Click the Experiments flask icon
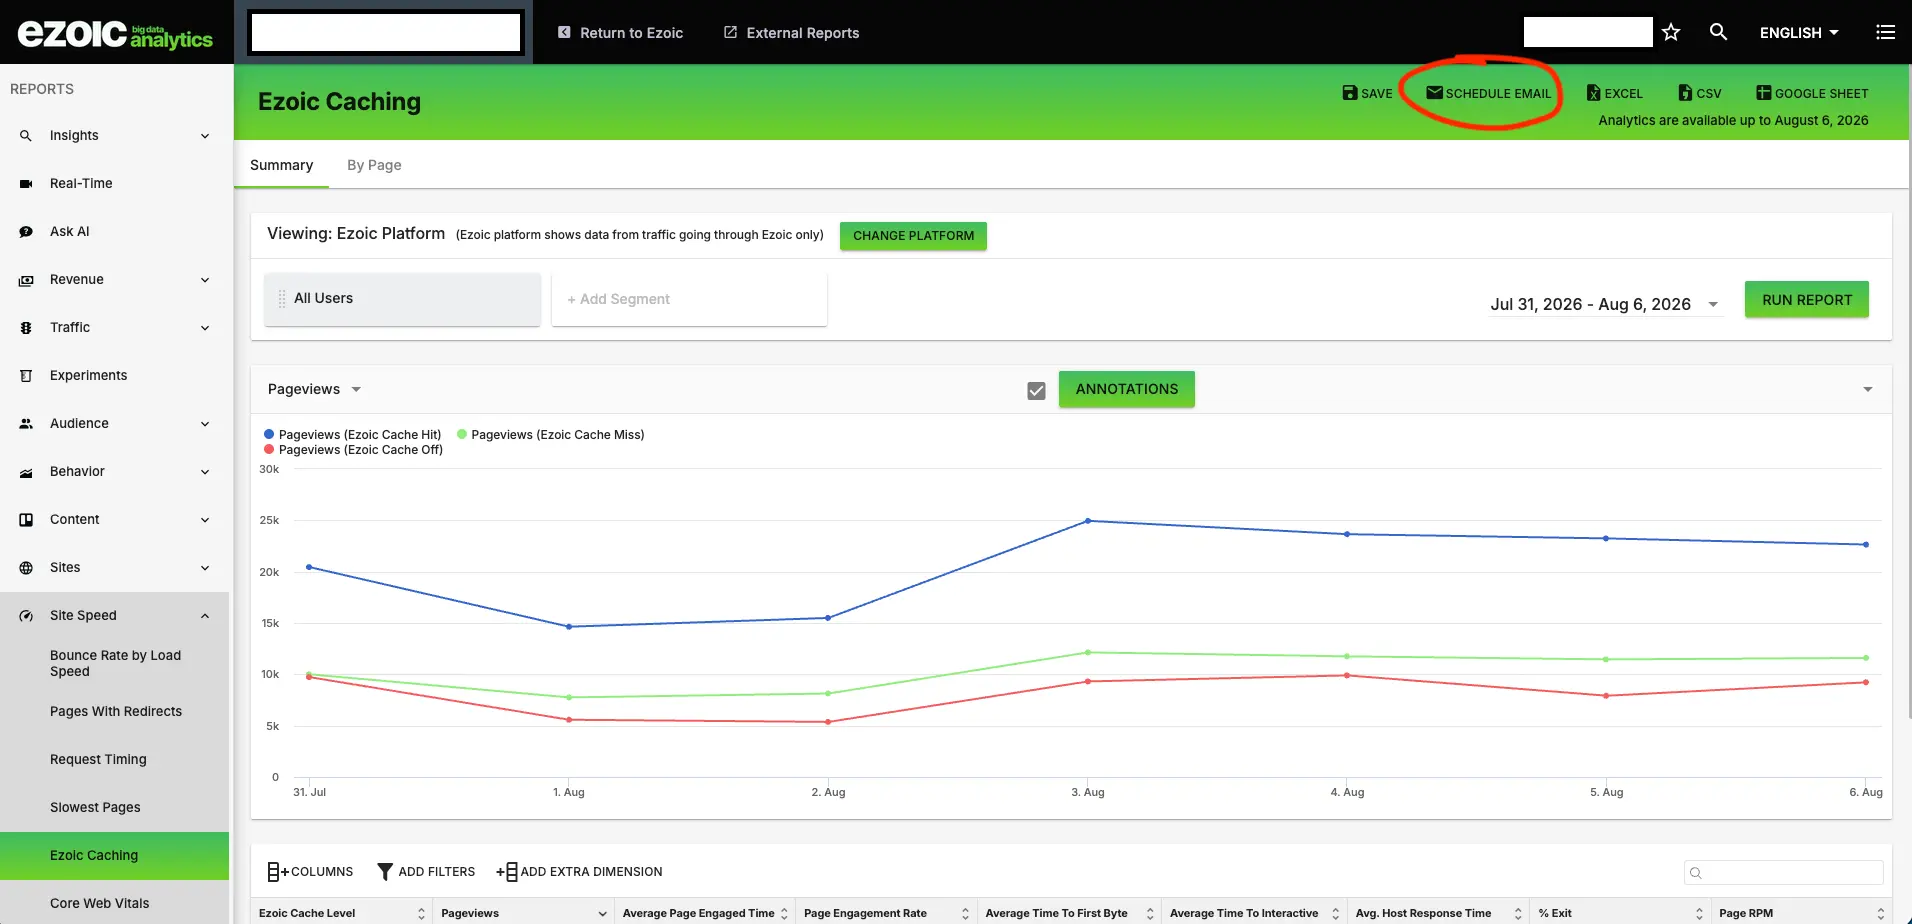The width and height of the screenshot is (1912, 924). pos(26,376)
